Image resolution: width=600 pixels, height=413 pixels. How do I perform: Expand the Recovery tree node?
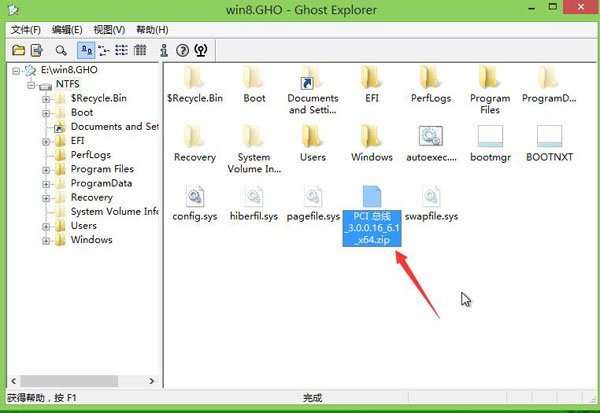pos(46,198)
